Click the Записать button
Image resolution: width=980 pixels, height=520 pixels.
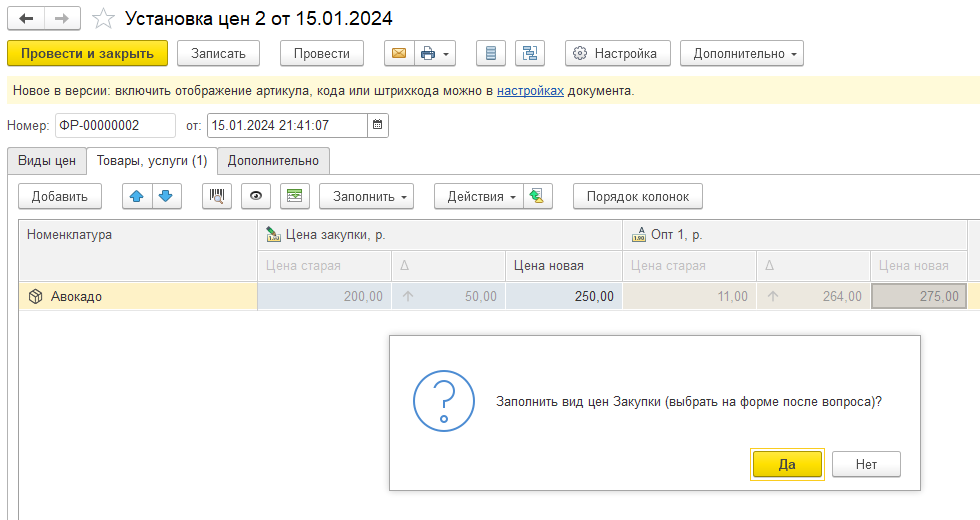point(218,54)
